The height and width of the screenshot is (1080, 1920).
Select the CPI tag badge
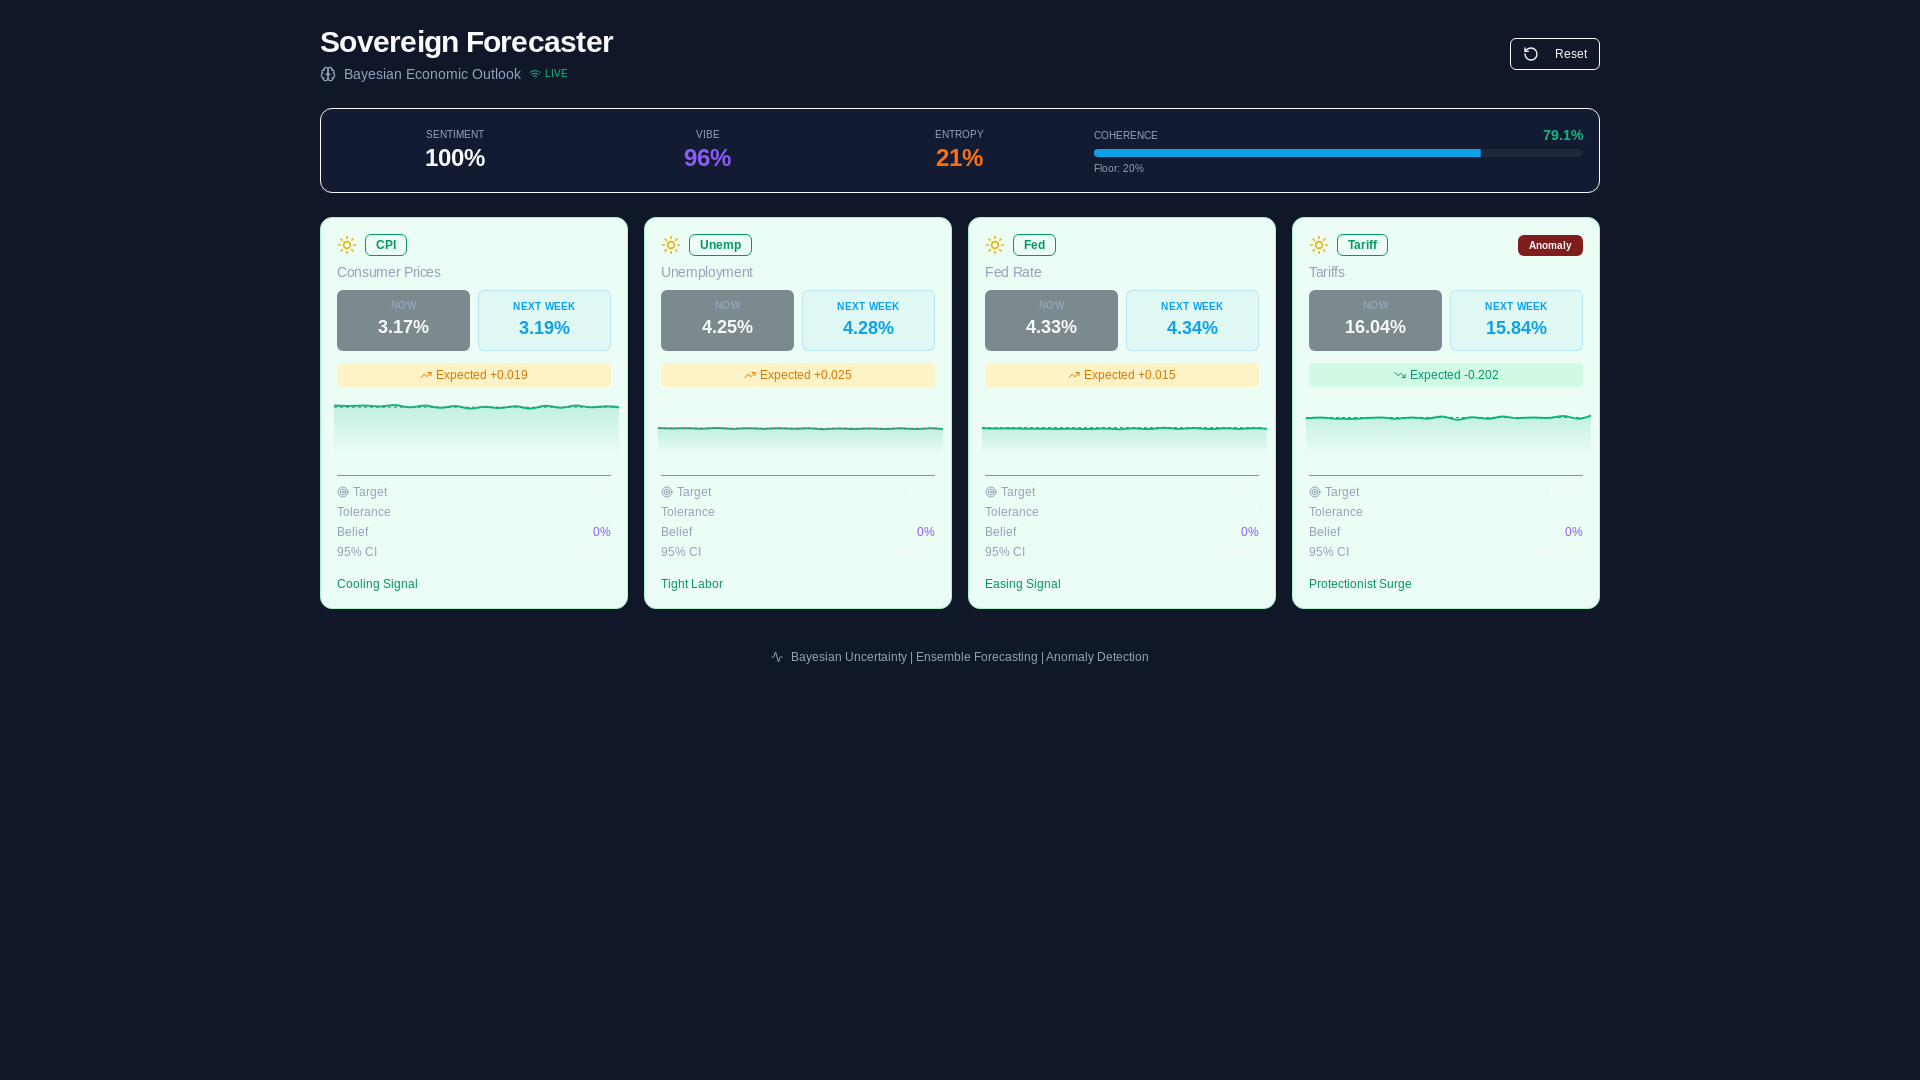pyautogui.click(x=386, y=245)
